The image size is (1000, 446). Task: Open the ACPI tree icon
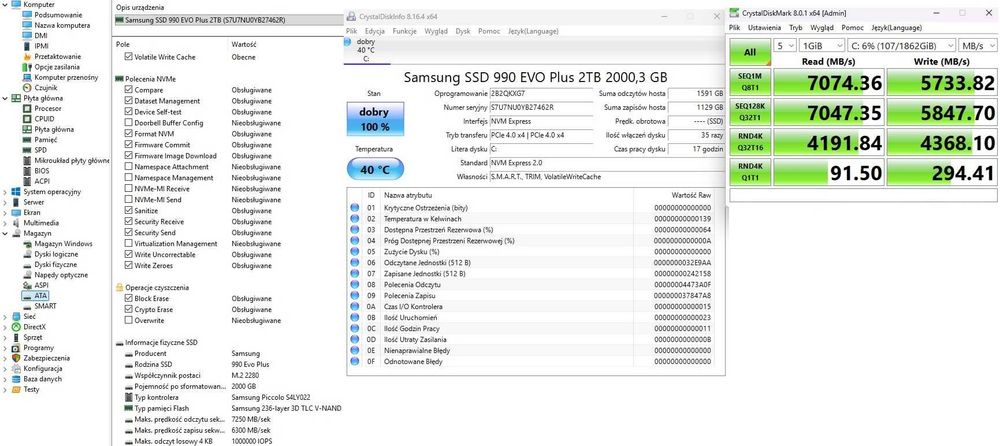pos(27,181)
